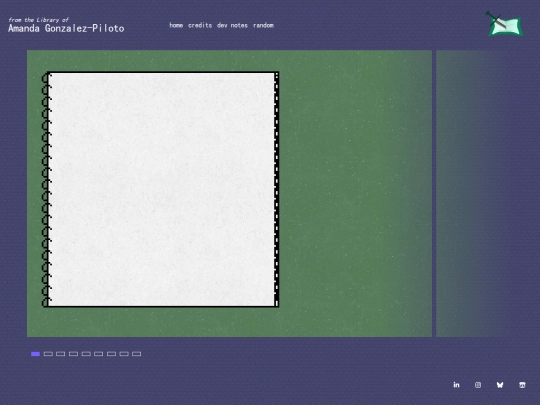Click the Amanda Gonzalez-Piloto site title
Viewport: 540px width, 405px height.
66,28
